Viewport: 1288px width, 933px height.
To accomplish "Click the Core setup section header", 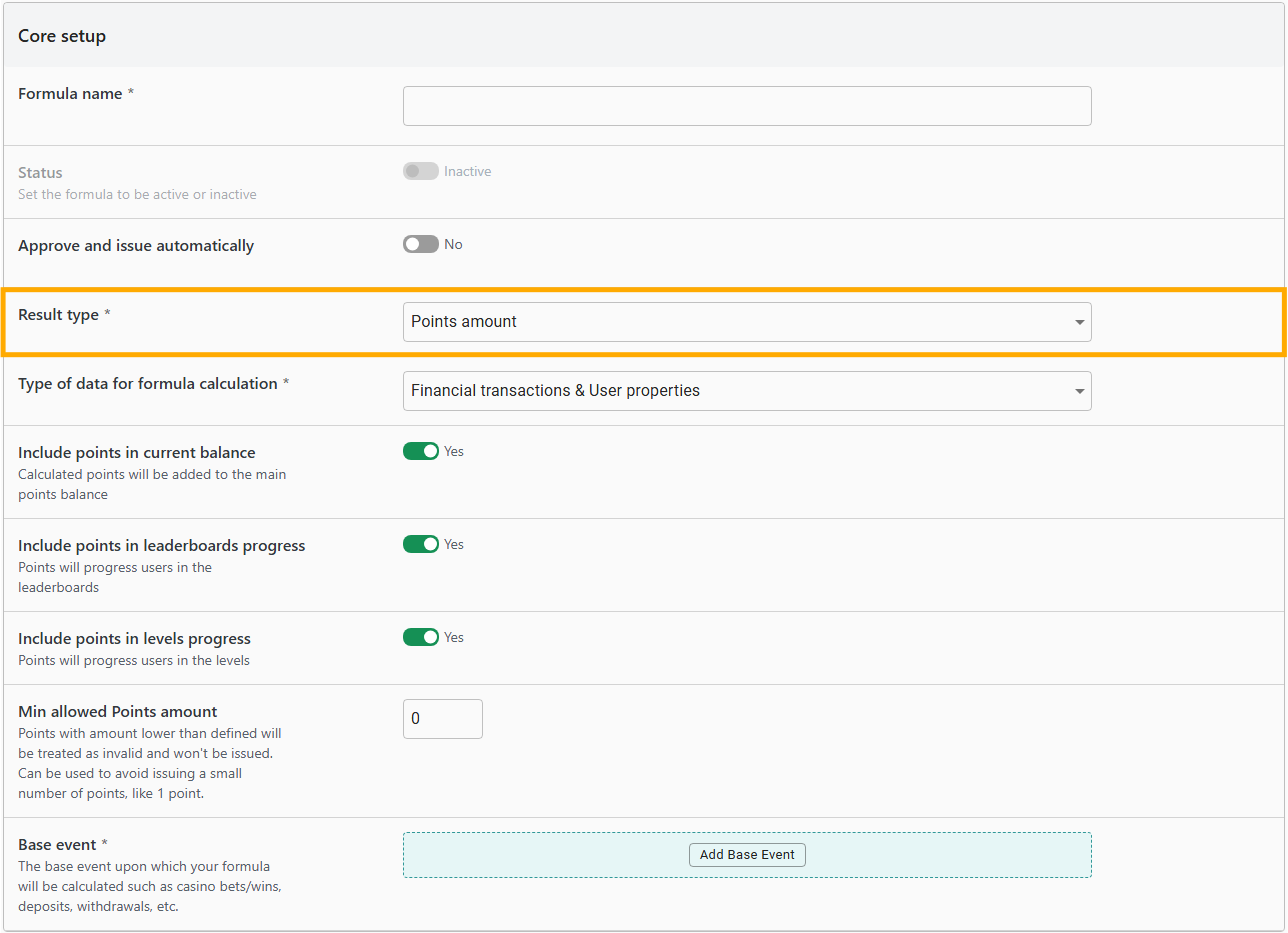I will pos(62,36).
